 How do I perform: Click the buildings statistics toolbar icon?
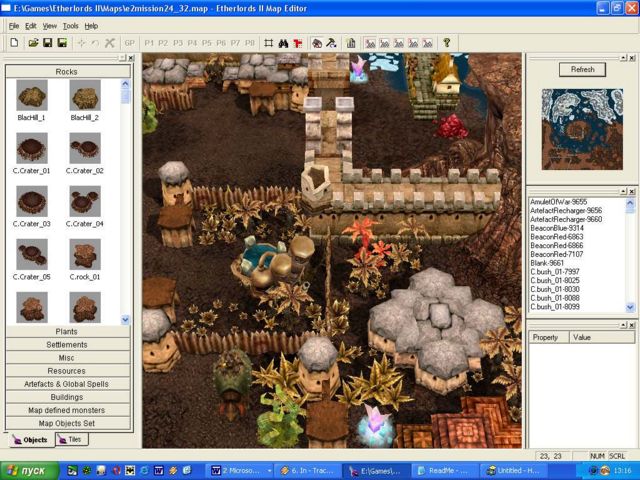(351, 43)
